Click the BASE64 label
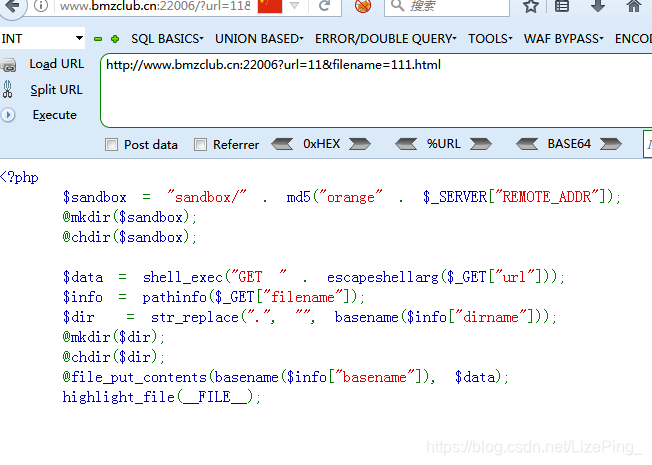Screen dimensions: 652x465 pyautogui.click(x=569, y=144)
